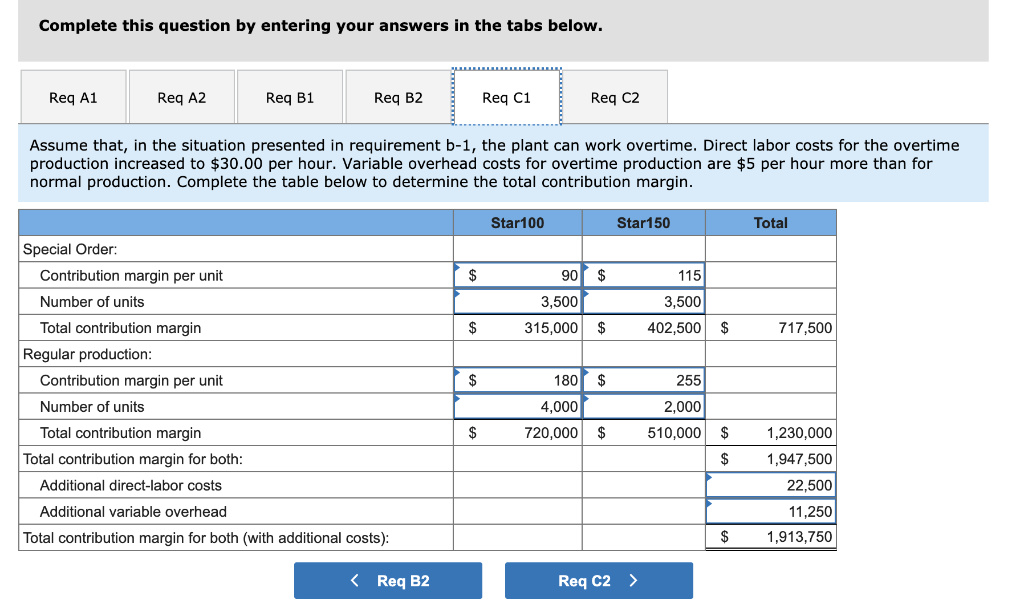Click the Regular production row label
The width and height of the screenshot is (1024, 600).
[88, 354]
